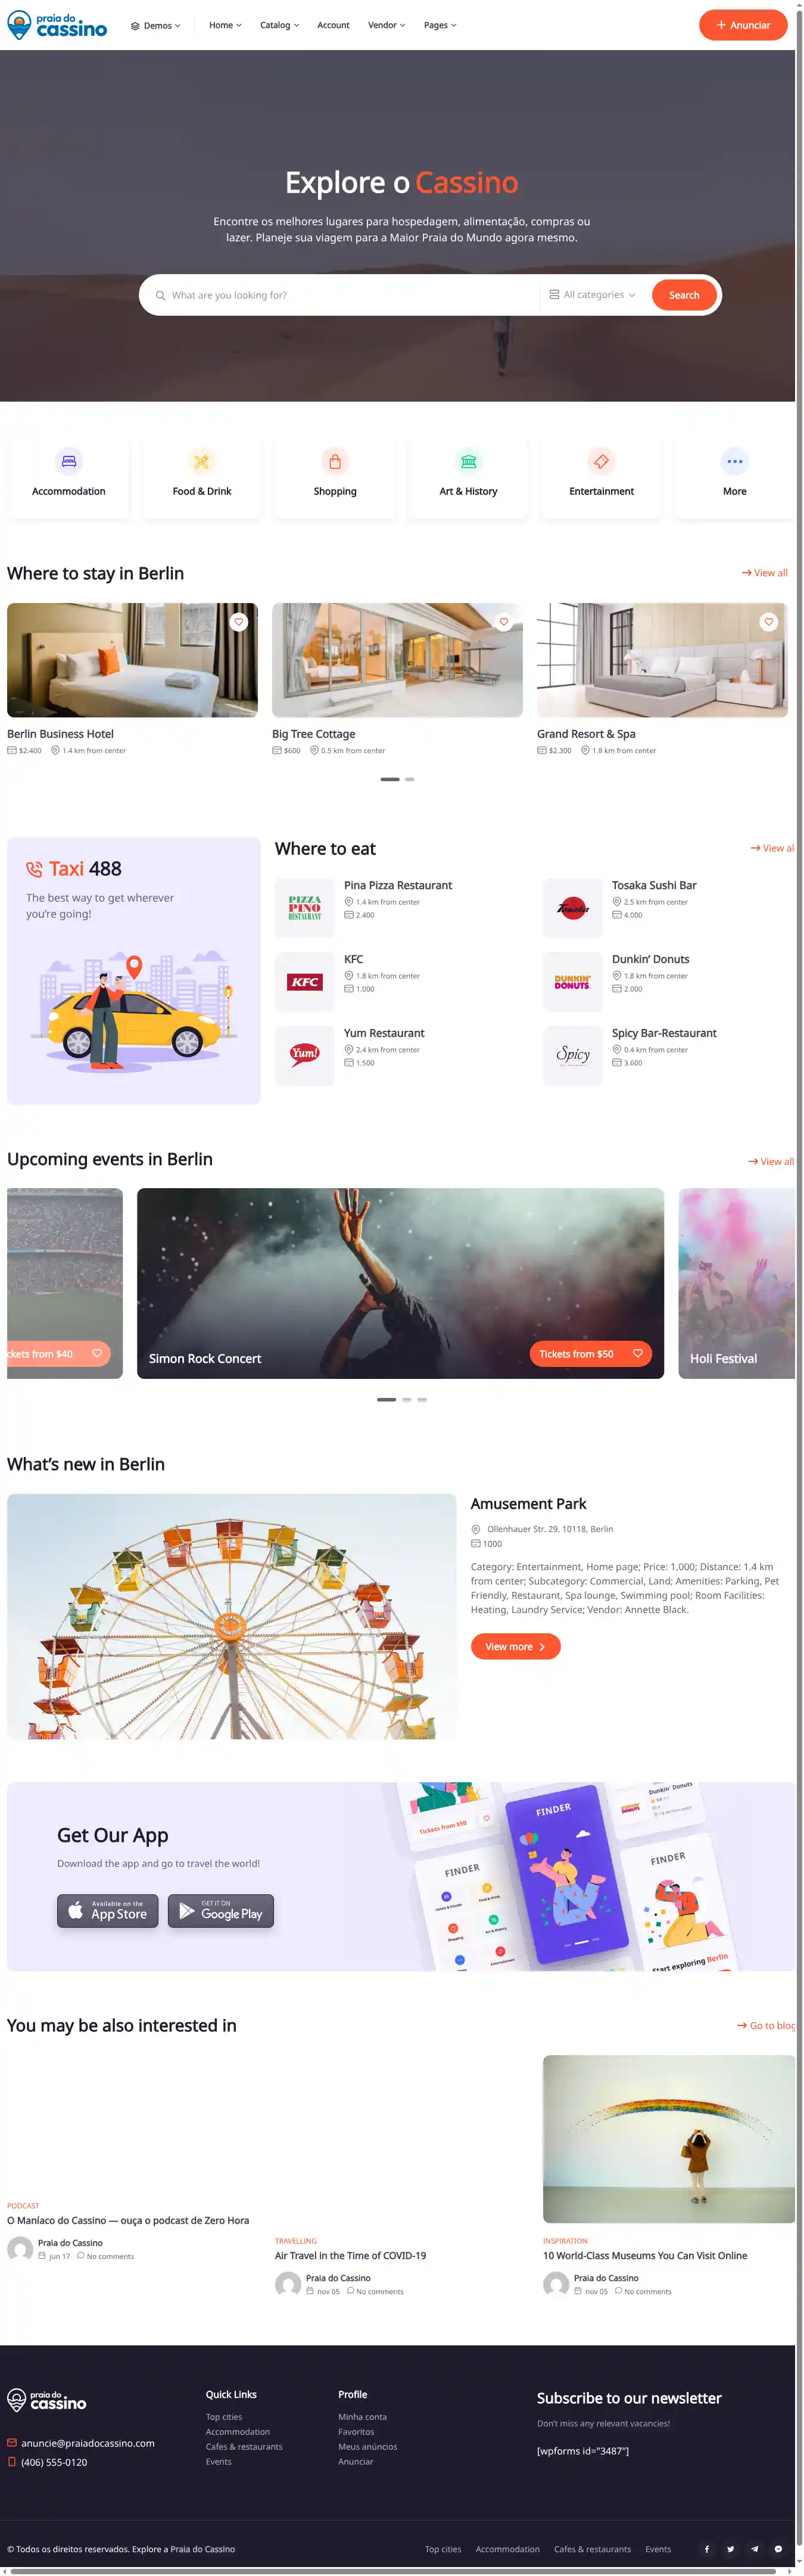
Task: Open the Account menu item
Action: point(333,25)
